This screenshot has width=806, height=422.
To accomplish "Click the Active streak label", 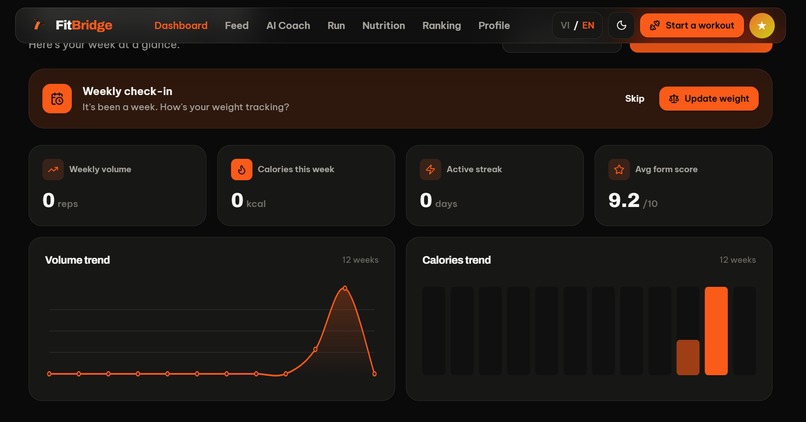I will [x=474, y=169].
